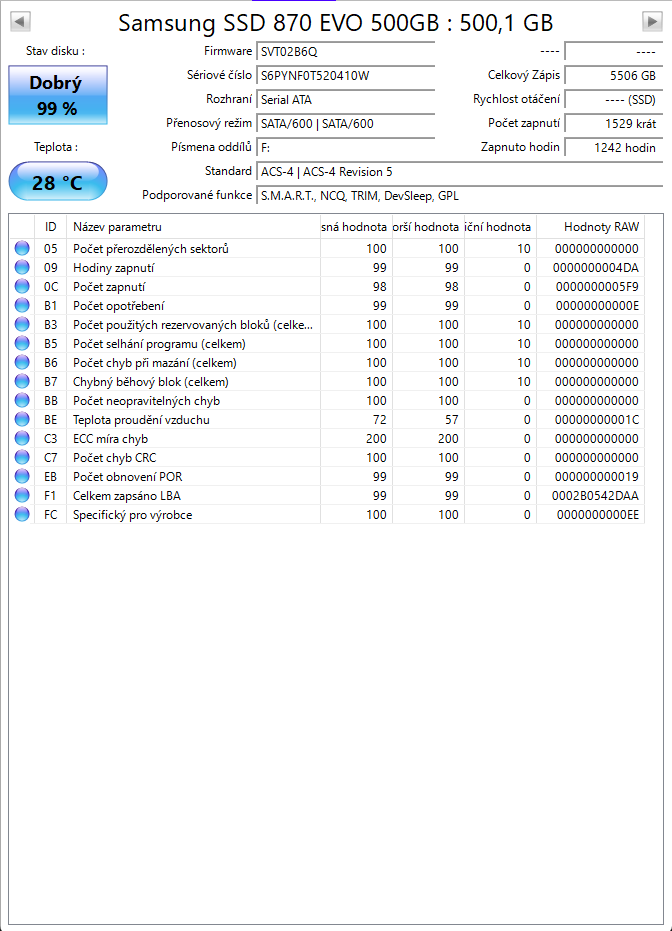Select row Hodiny zapnutí
Screen dimensions: 672x931
point(327,267)
